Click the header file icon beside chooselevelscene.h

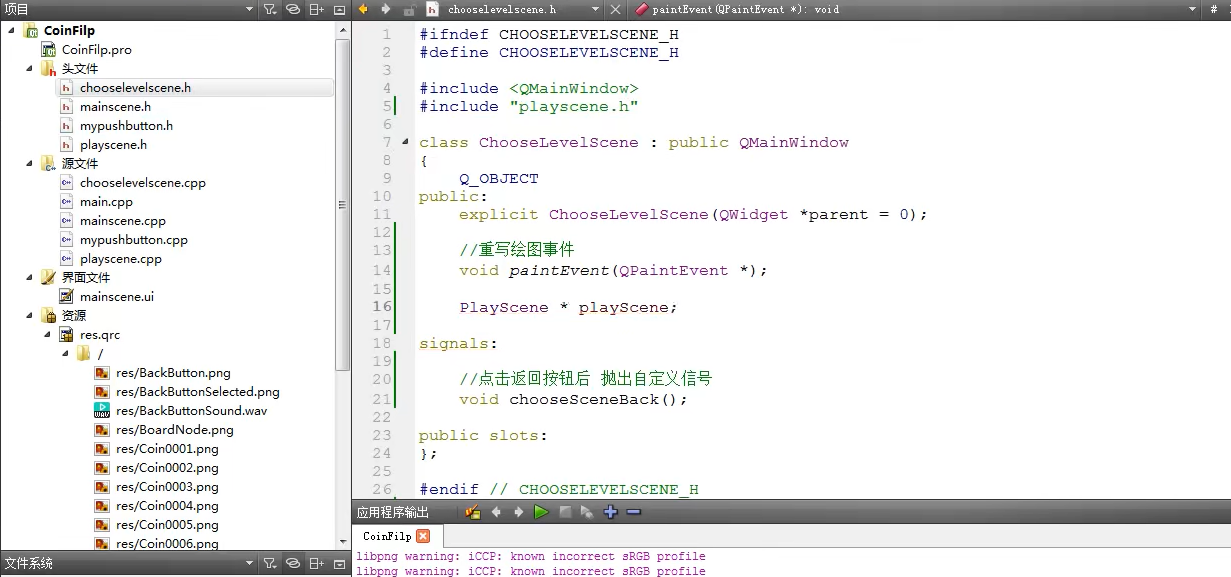pyautogui.click(x=433, y=9)
